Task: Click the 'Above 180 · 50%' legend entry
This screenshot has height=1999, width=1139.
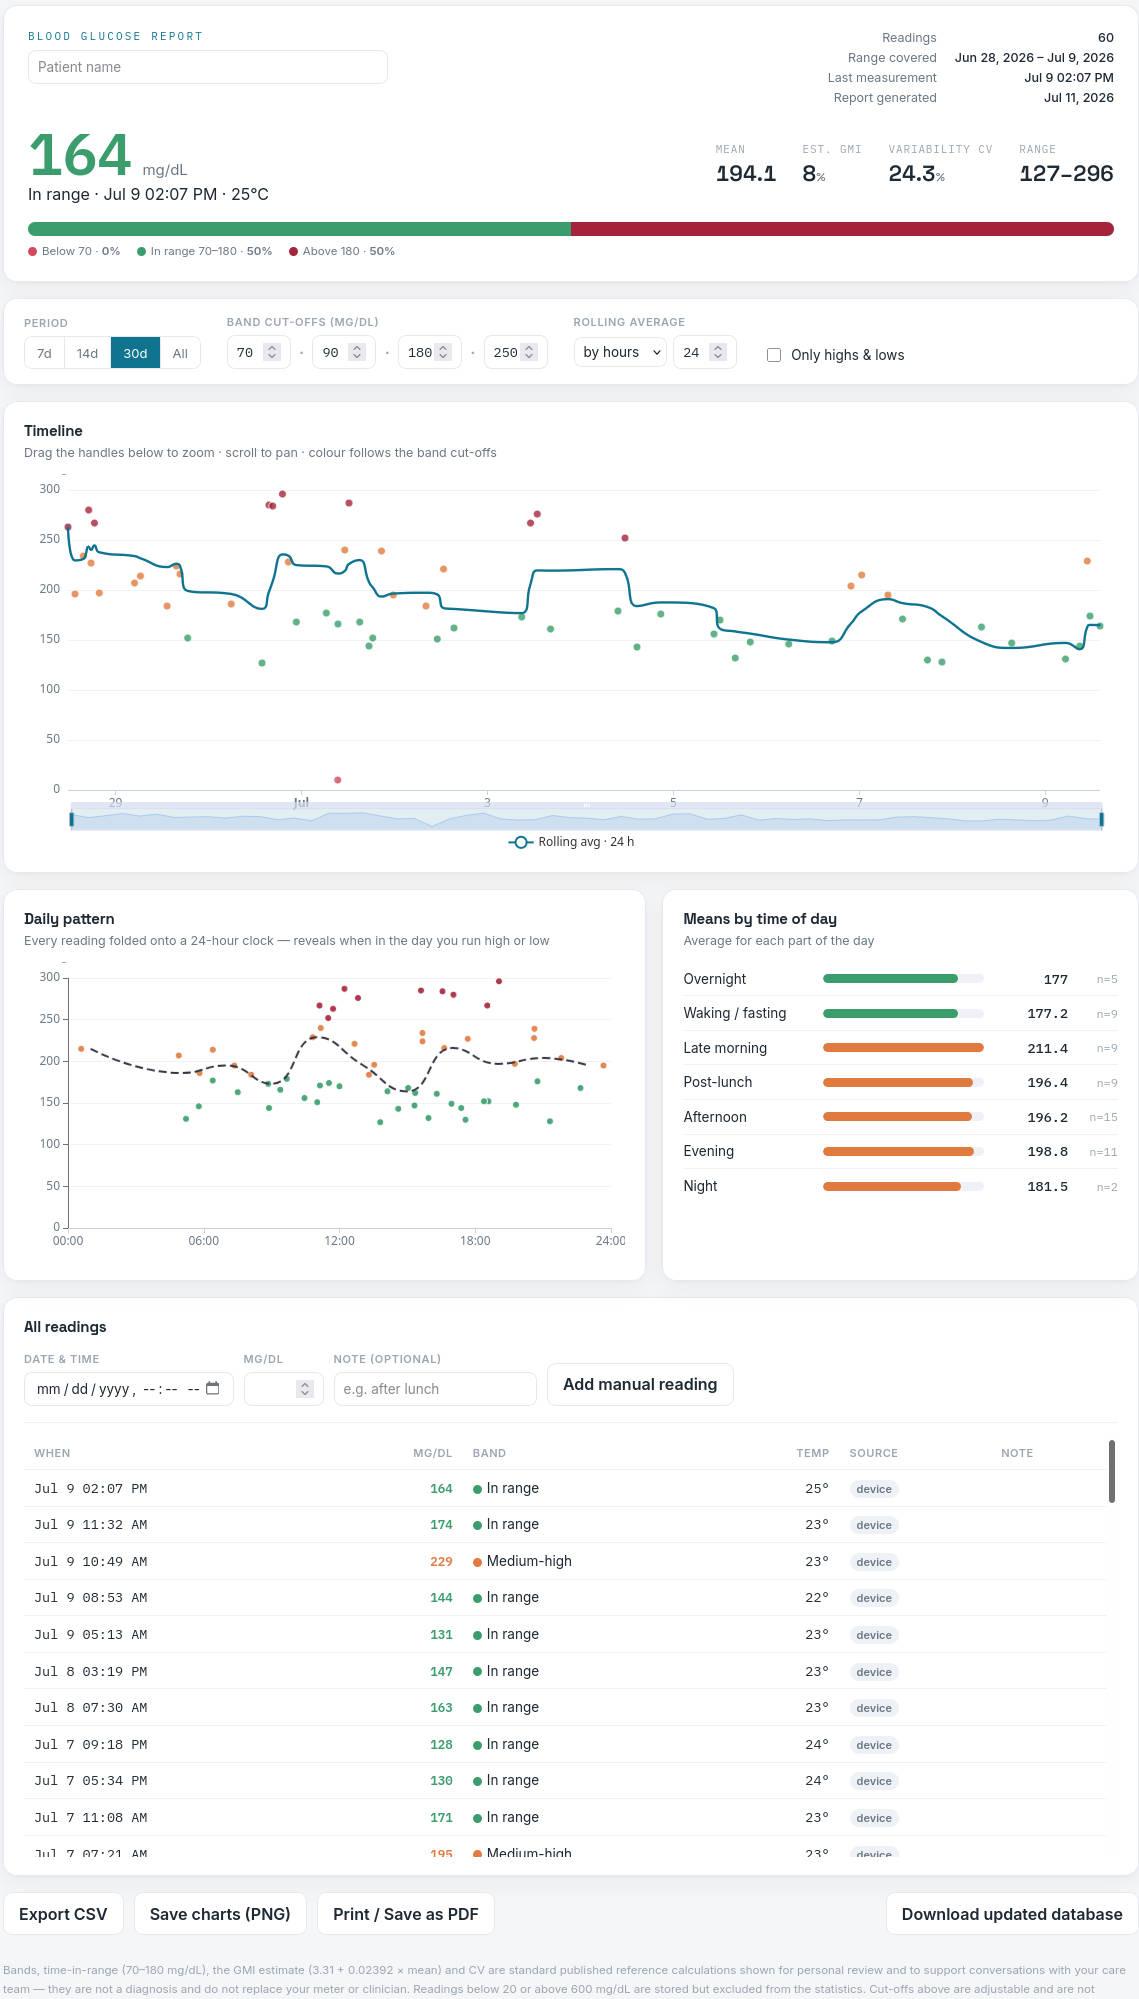Action: point(342,251)
